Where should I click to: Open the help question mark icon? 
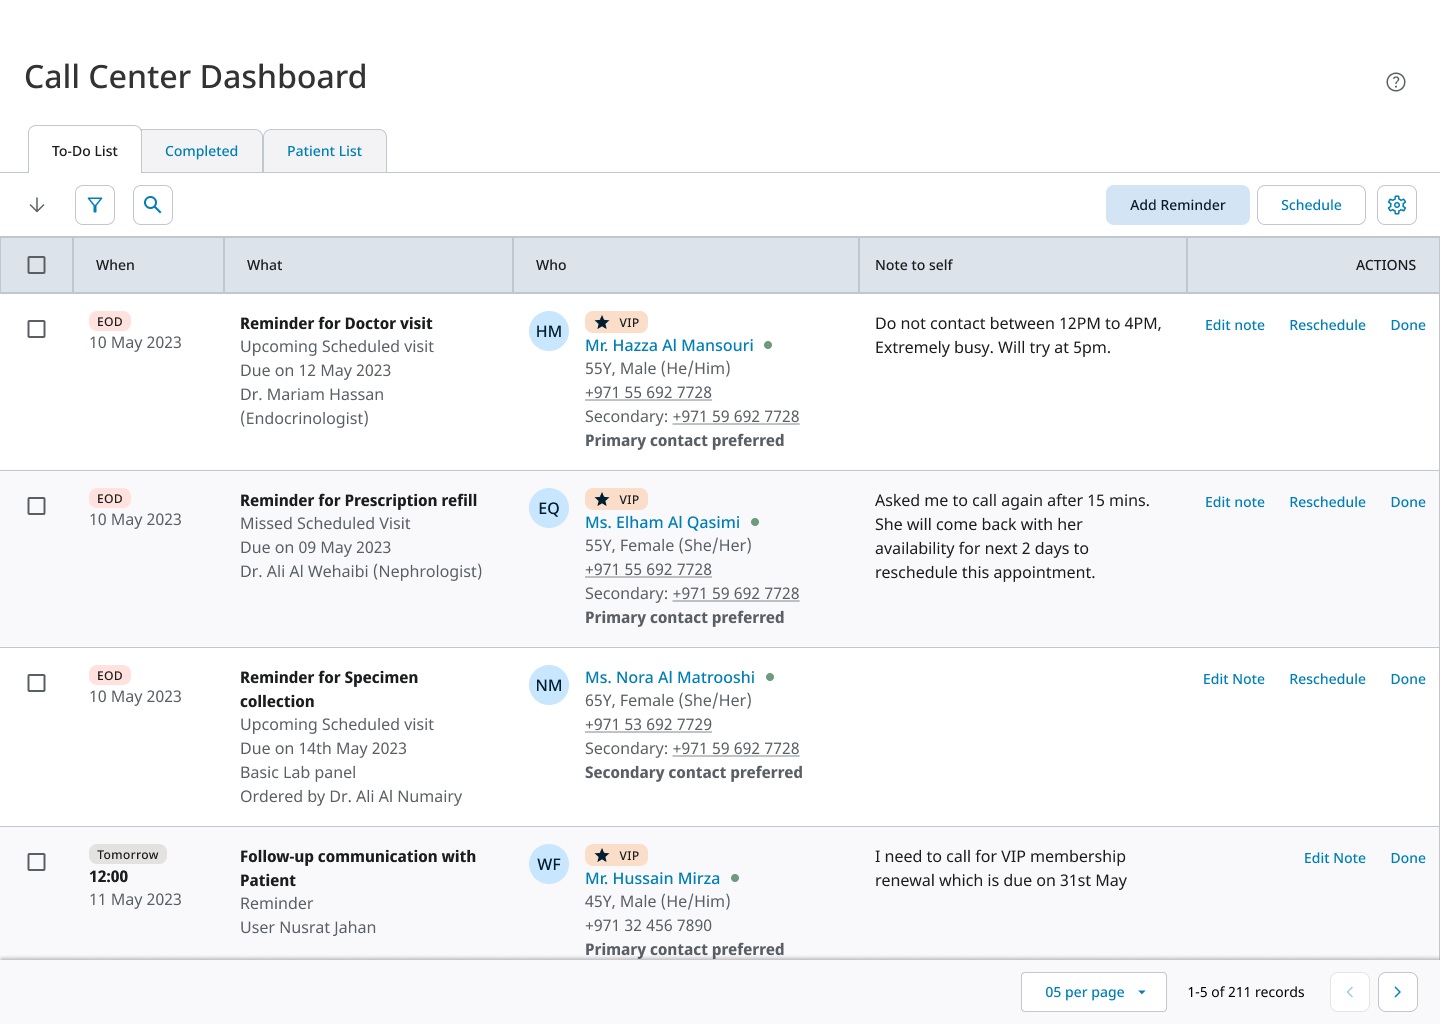tap(1396, 82)
